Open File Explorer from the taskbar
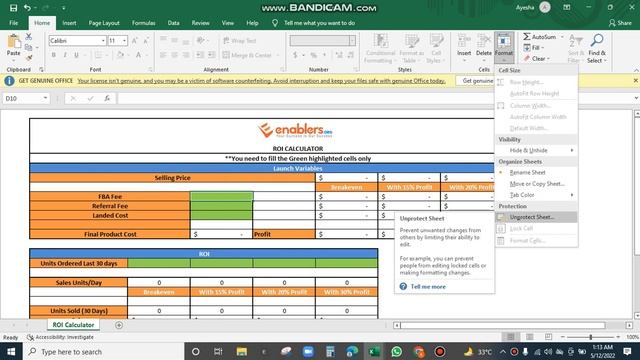 click(242, 351)
